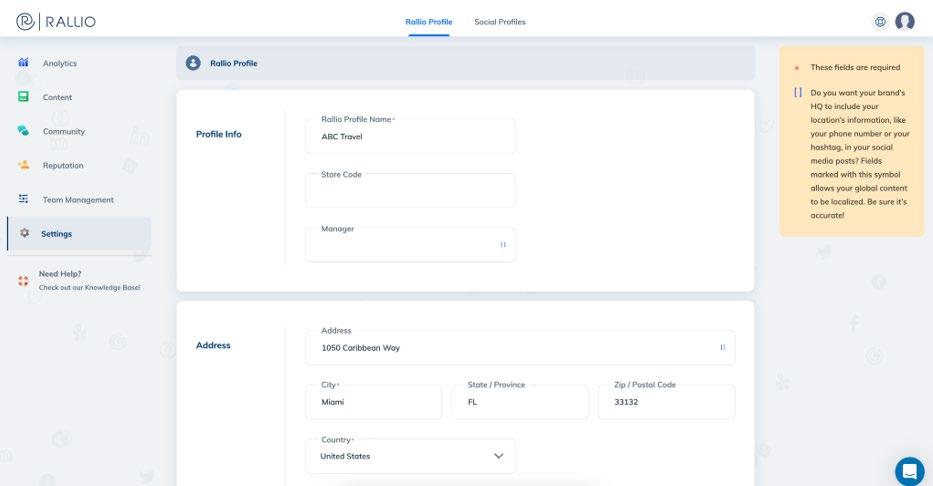Open Community from the sidebar

pos(64,131)
